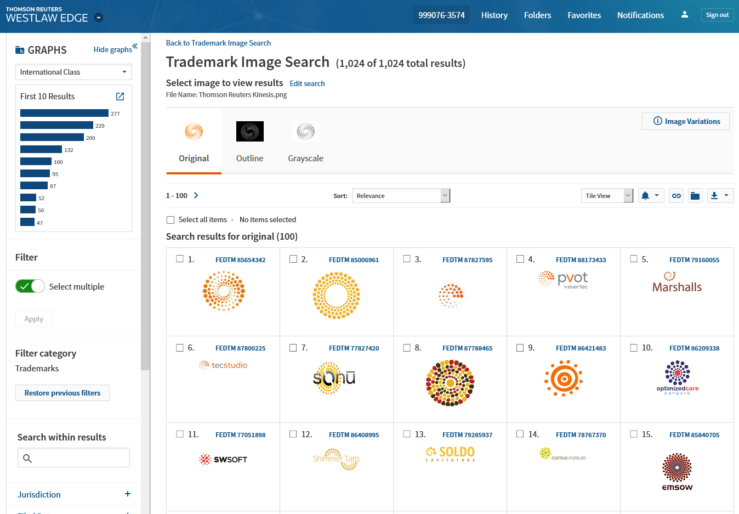Open the 999076-3574 client ID selector
Viewport: 739px width, 514px height.
tap(441, 15)
